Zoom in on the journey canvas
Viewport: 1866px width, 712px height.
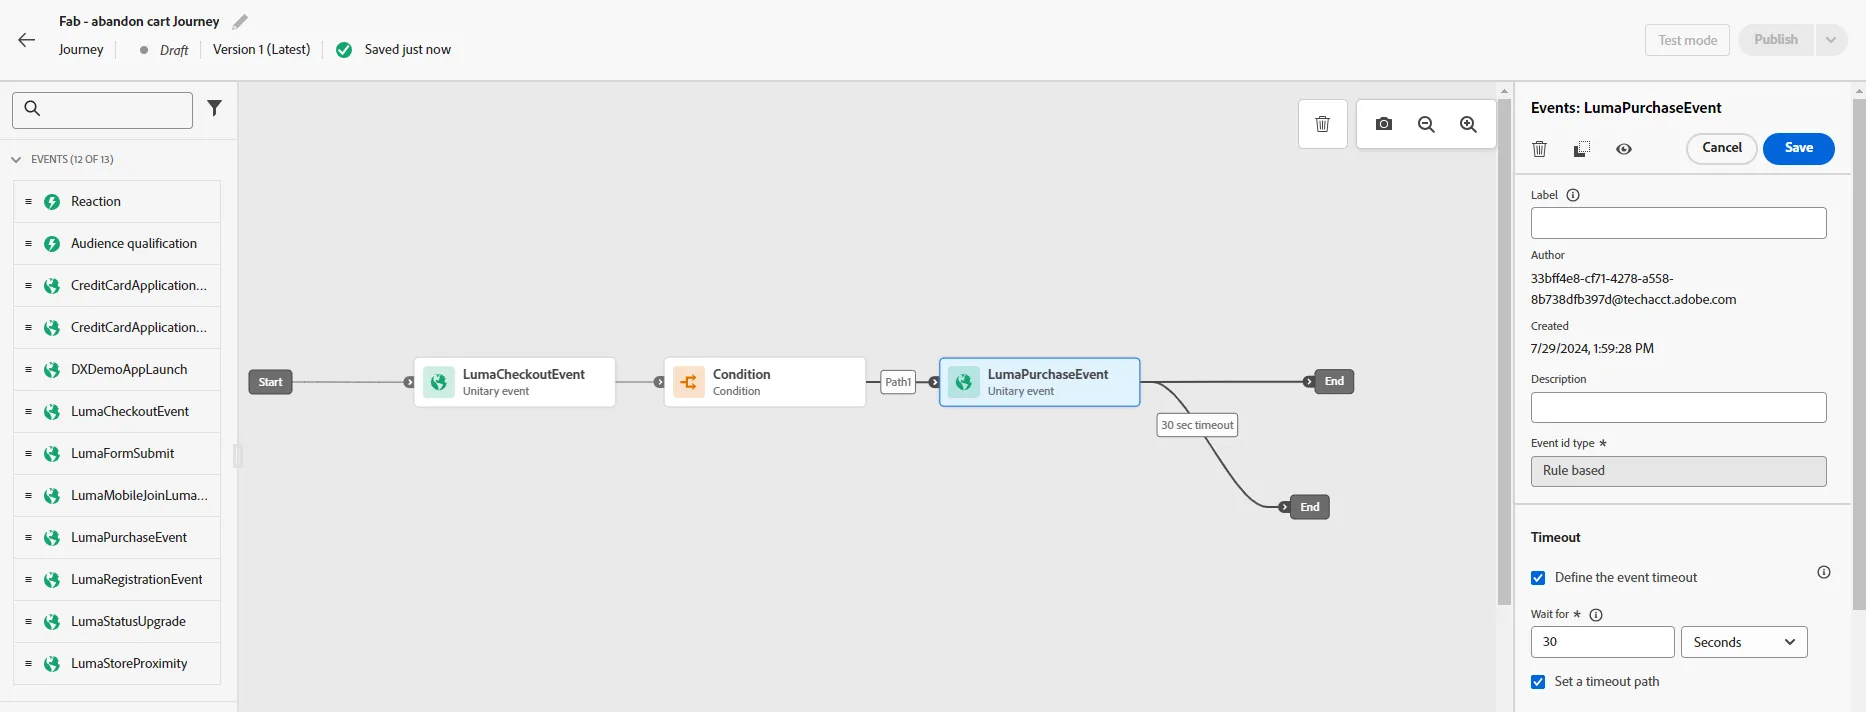point(1468,124)
